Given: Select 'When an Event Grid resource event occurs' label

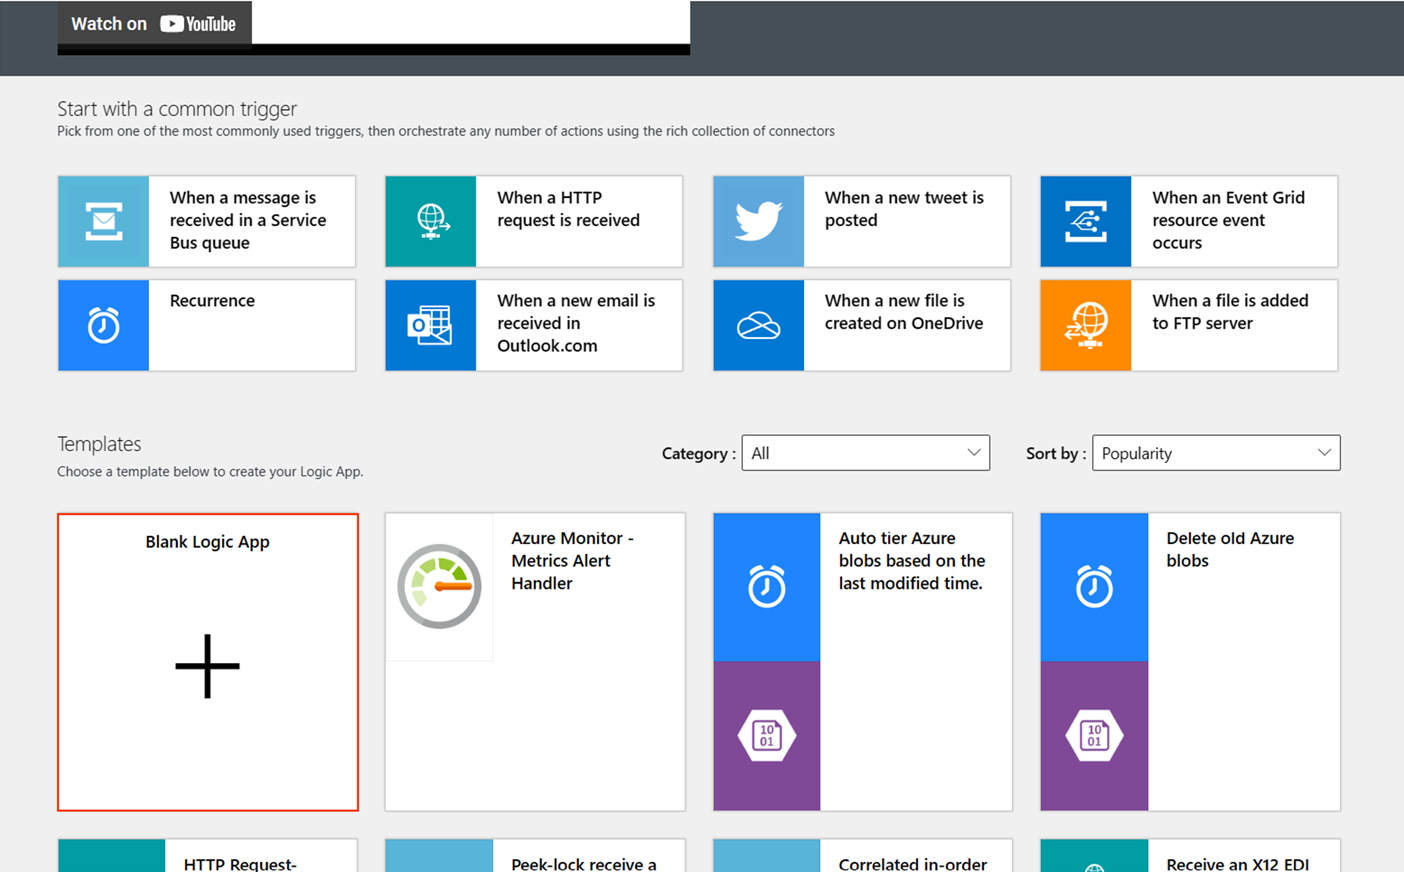Looking at the screenshot, I should point(1228,220).
